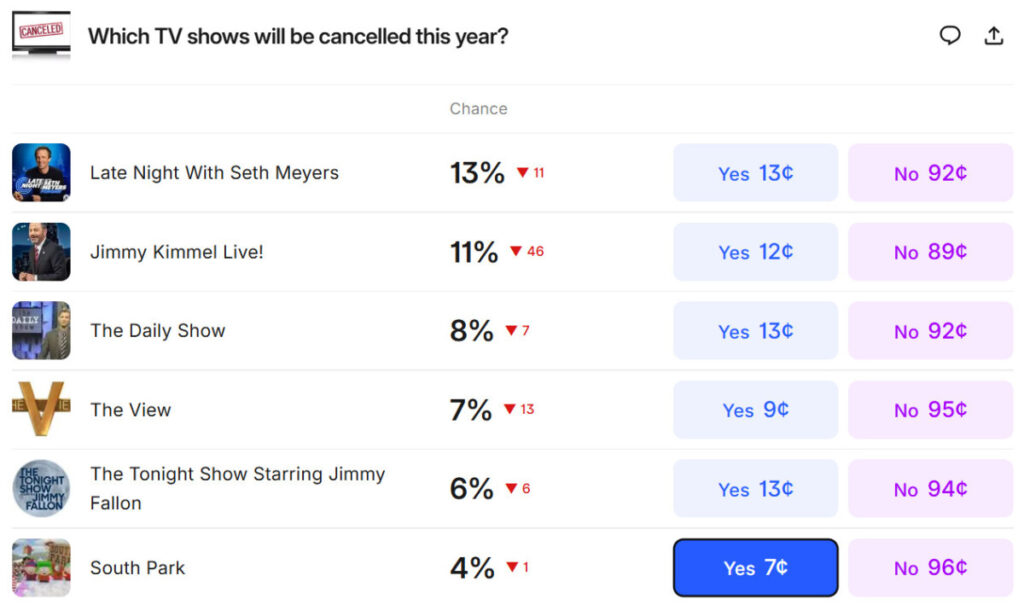Viewport: 1024px width, 605px height.
Task: Open the Late Night Seth Meyers thumbnail
Action: pos(41,173)
